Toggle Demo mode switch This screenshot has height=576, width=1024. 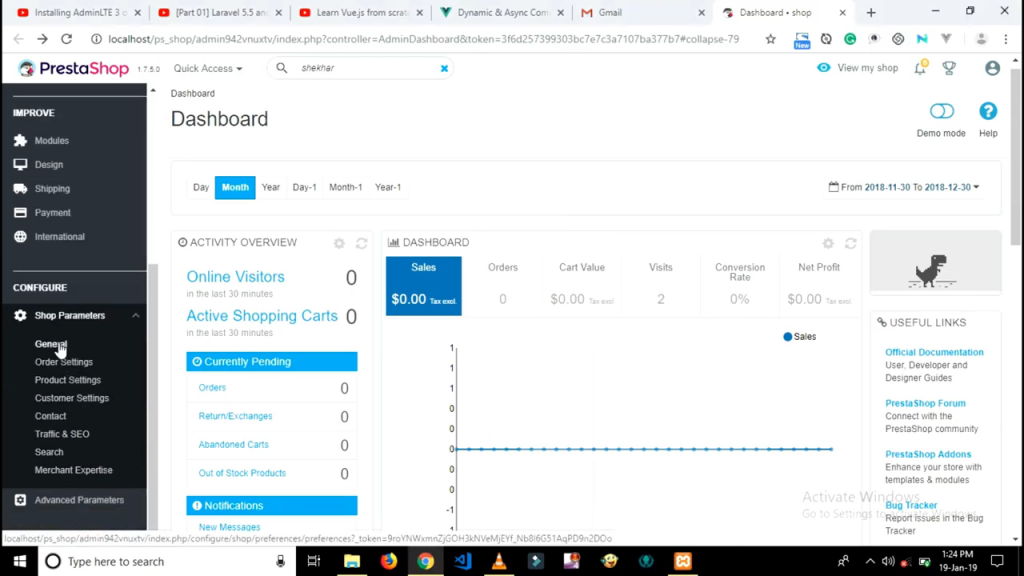click(x=940, y=111)
